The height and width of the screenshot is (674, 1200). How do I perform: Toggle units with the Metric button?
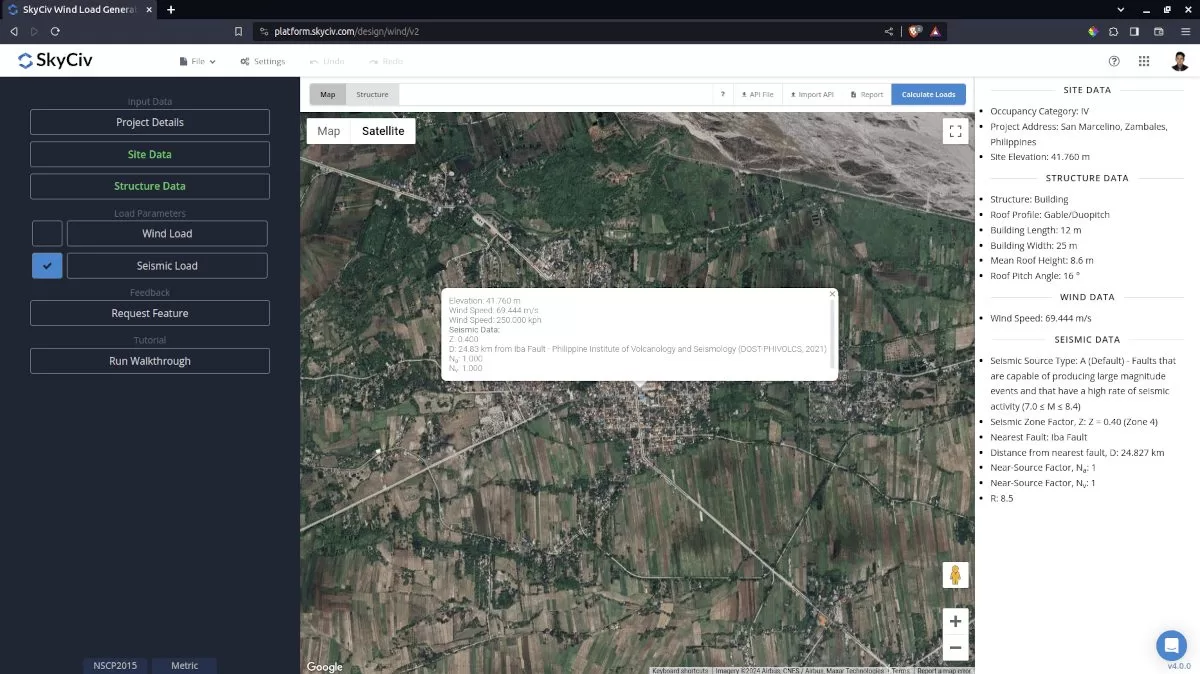(x=184, y=665)
